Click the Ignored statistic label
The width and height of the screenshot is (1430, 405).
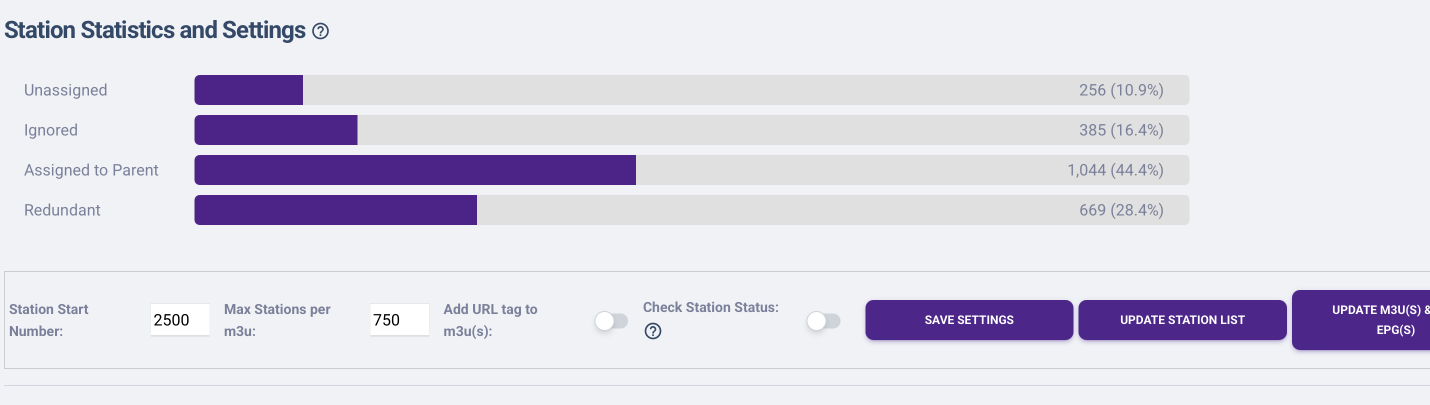click(51, 130)
